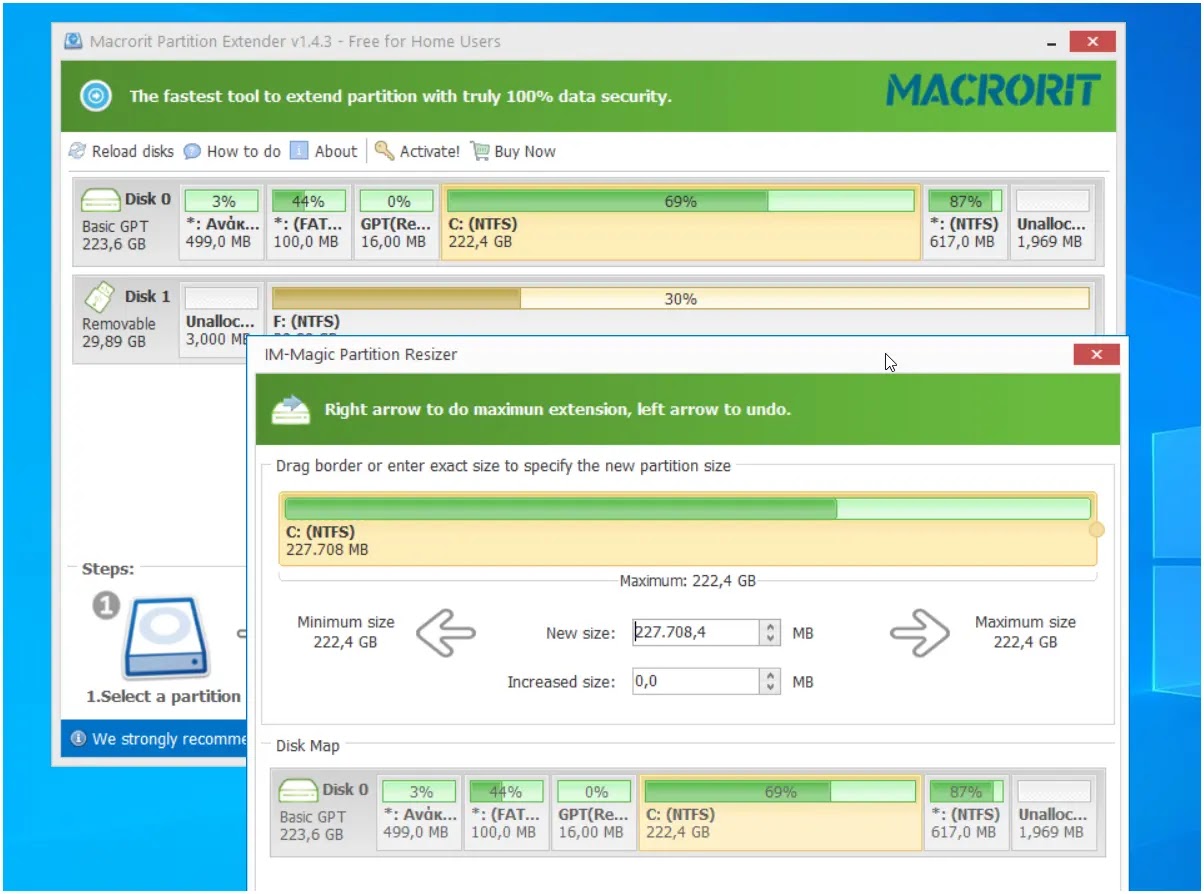Click the Maximum: 222,4 GB text under the bar
This screenshot has height=894, width=1204.
click(x=687, y=580)
